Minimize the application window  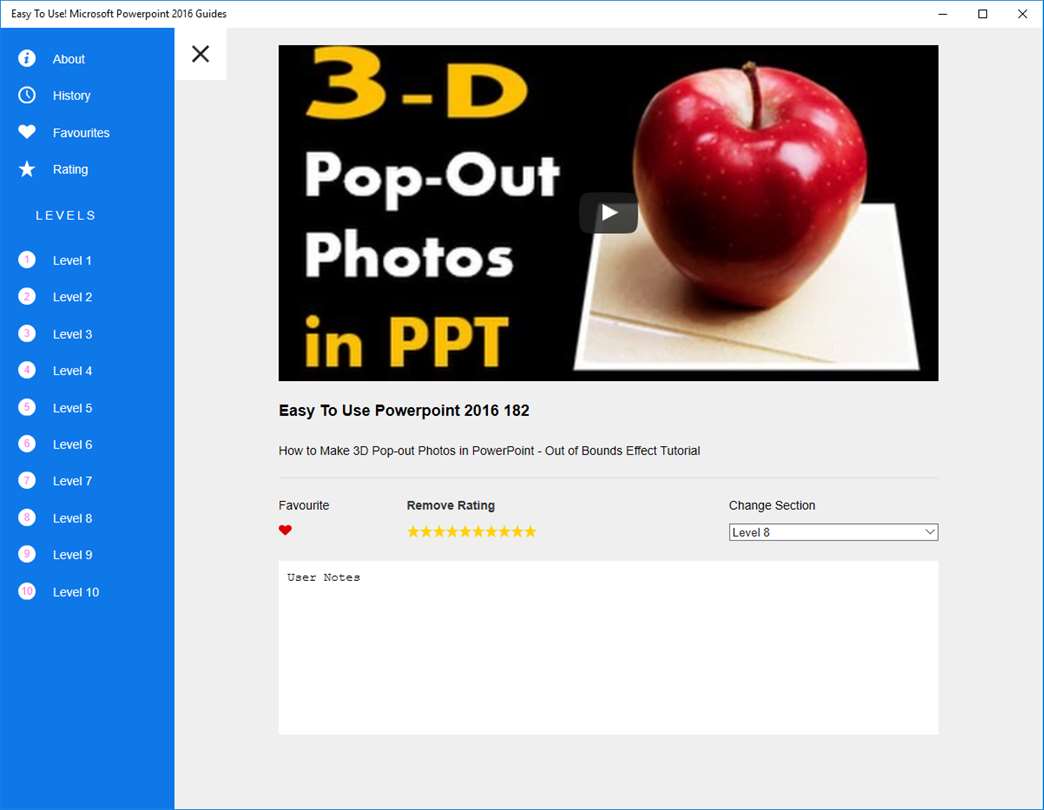[x=942, y=14]
